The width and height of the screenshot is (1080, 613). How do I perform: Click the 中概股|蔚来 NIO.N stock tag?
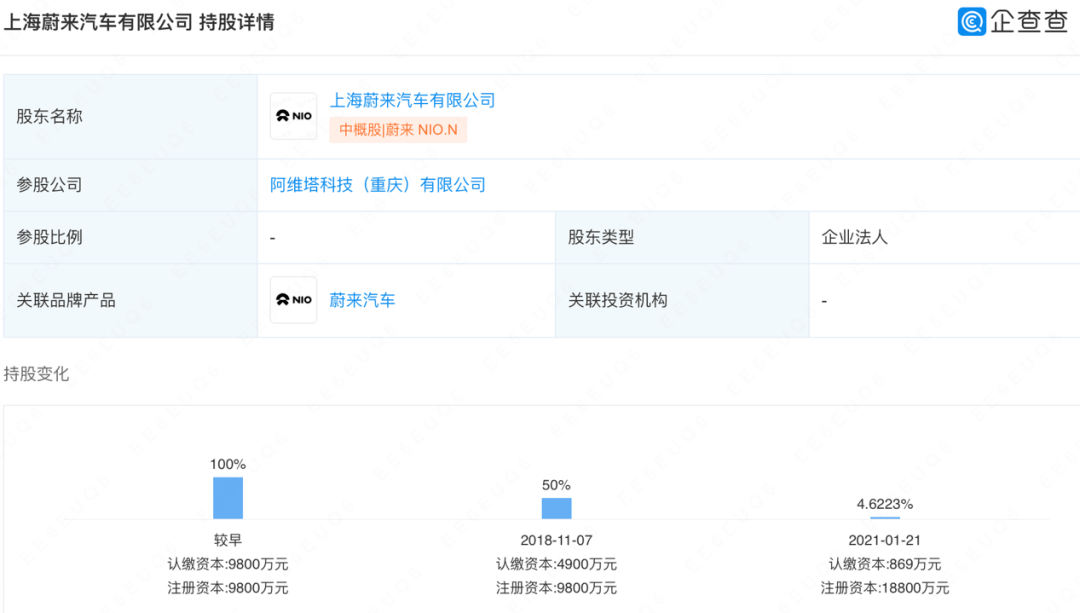point(398,130)
